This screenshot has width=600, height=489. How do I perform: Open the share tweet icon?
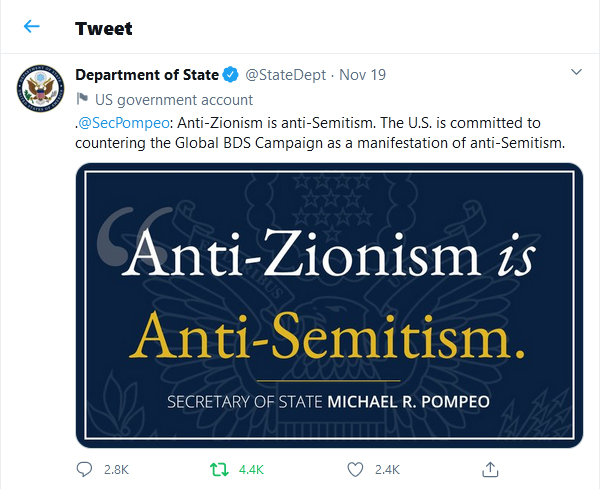tap(490, 468)
